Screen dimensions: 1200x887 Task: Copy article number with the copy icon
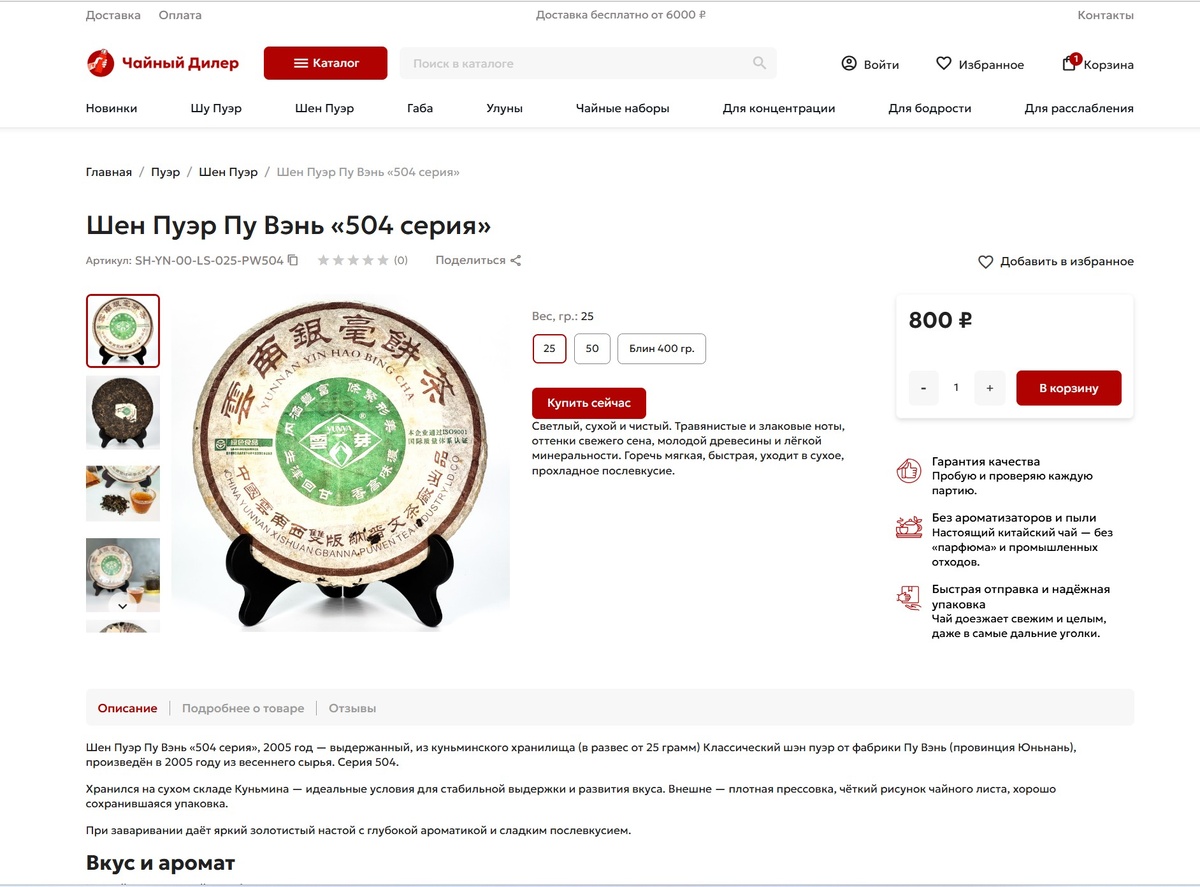tap(293, 260)
